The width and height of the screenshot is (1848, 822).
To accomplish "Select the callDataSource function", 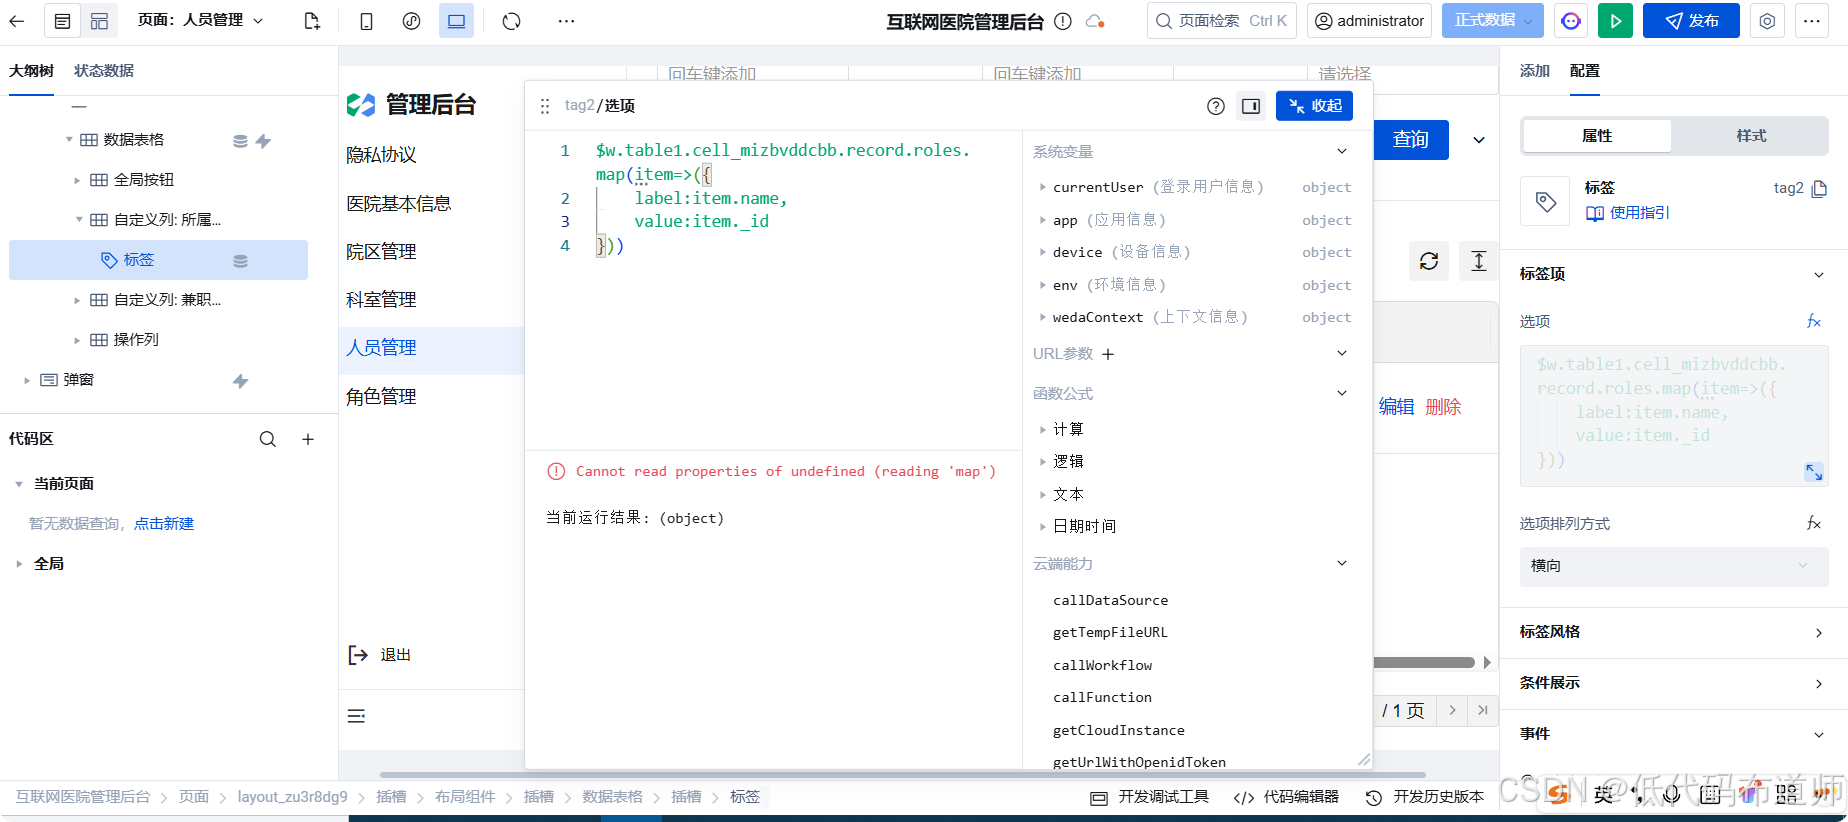I will (x=1110, y=600).
